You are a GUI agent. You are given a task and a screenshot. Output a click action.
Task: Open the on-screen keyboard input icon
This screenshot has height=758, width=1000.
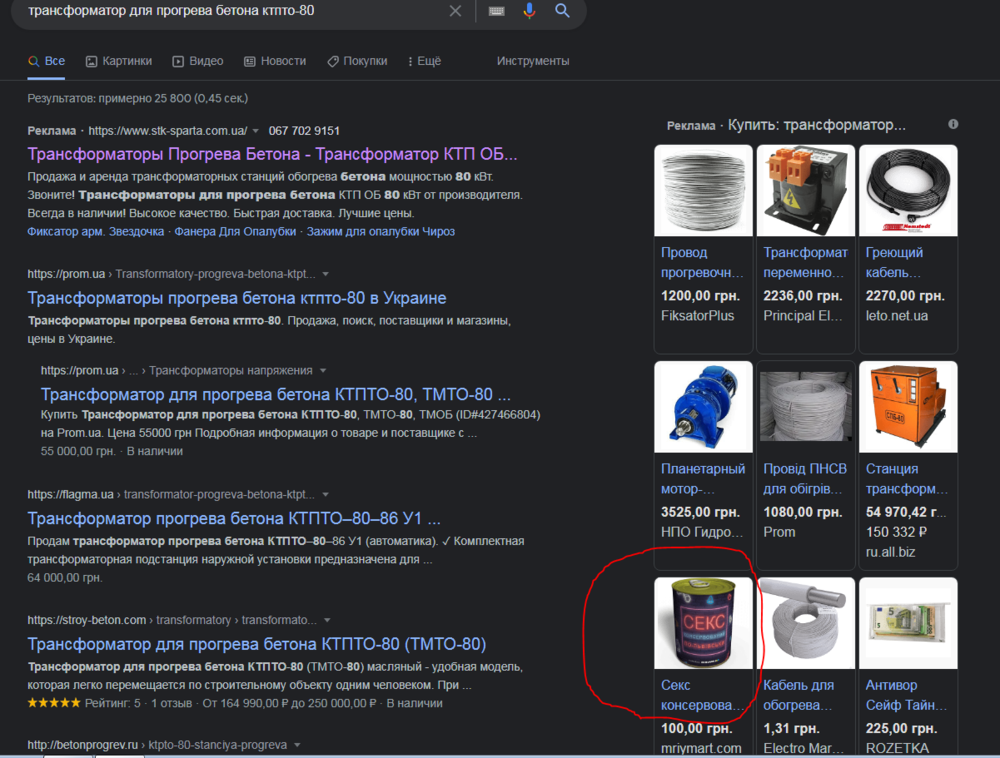(495, 11)
